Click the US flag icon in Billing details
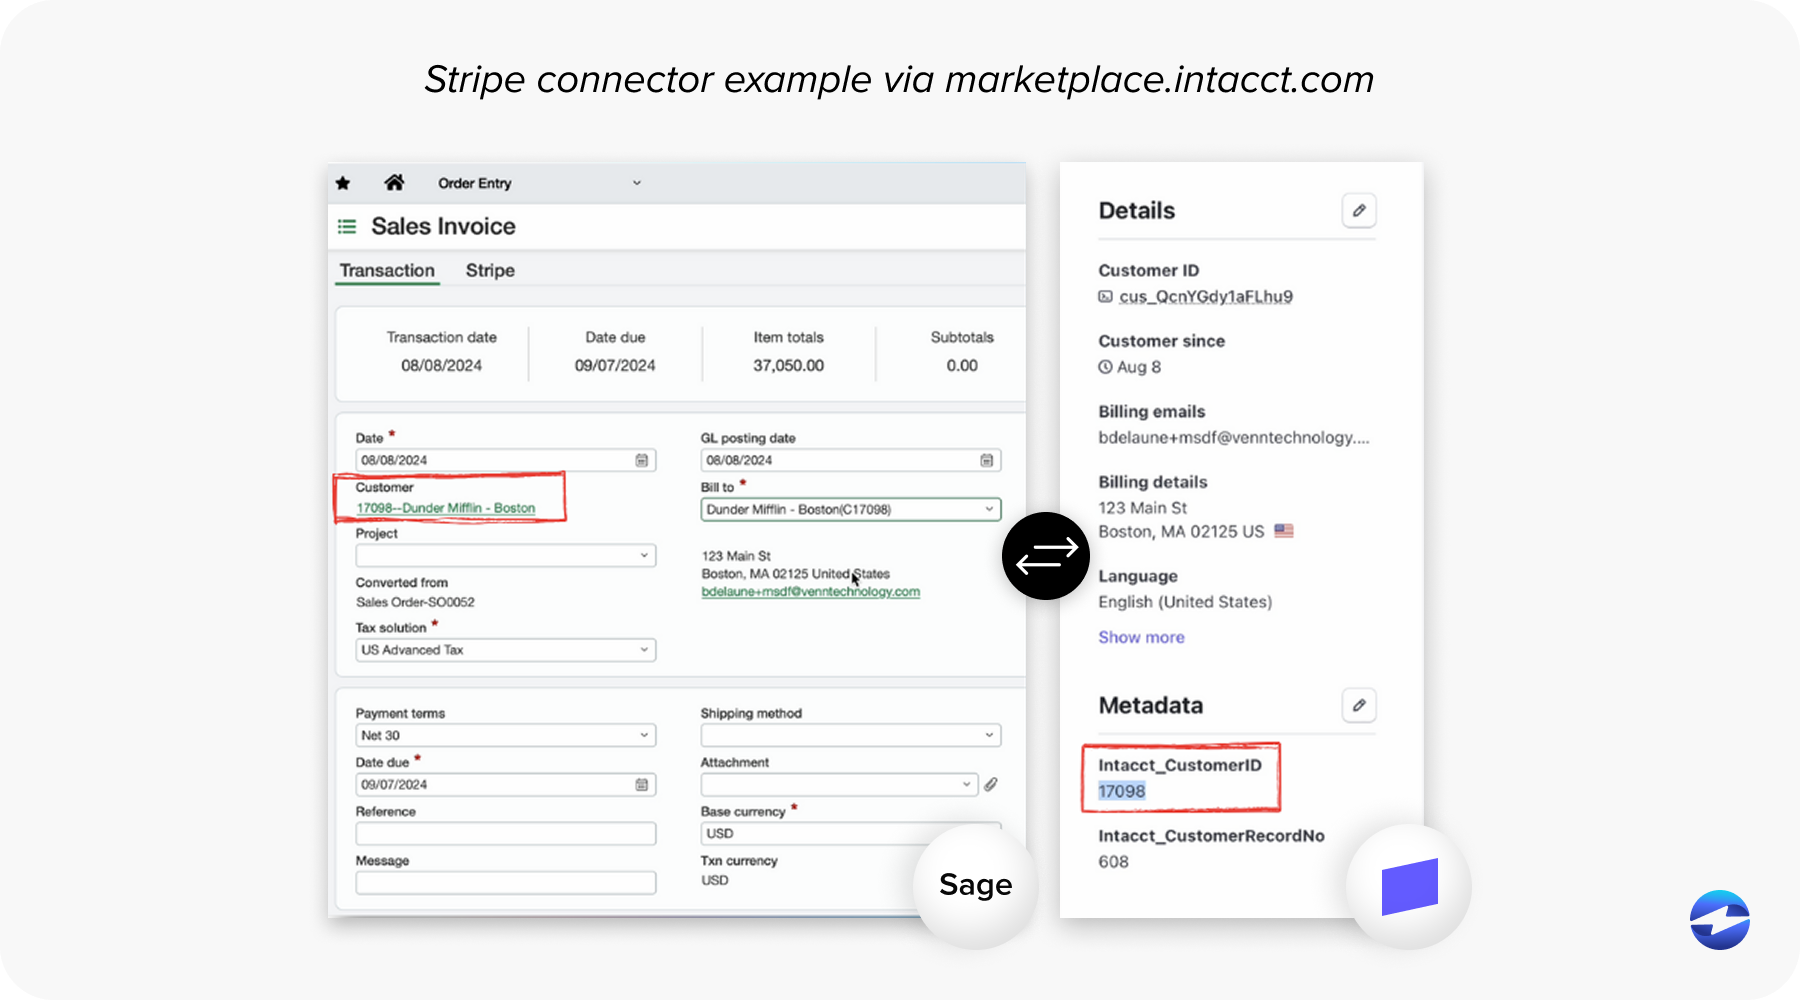Viewport: 1800px width, 1000px height. (1283, 531)
